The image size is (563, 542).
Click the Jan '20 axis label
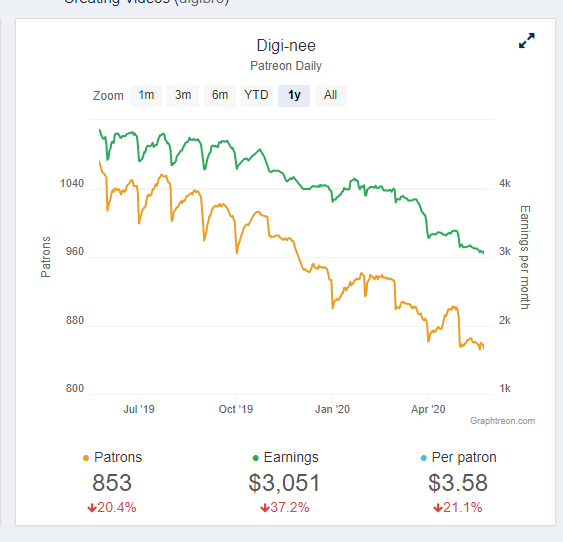click(332, 409)
